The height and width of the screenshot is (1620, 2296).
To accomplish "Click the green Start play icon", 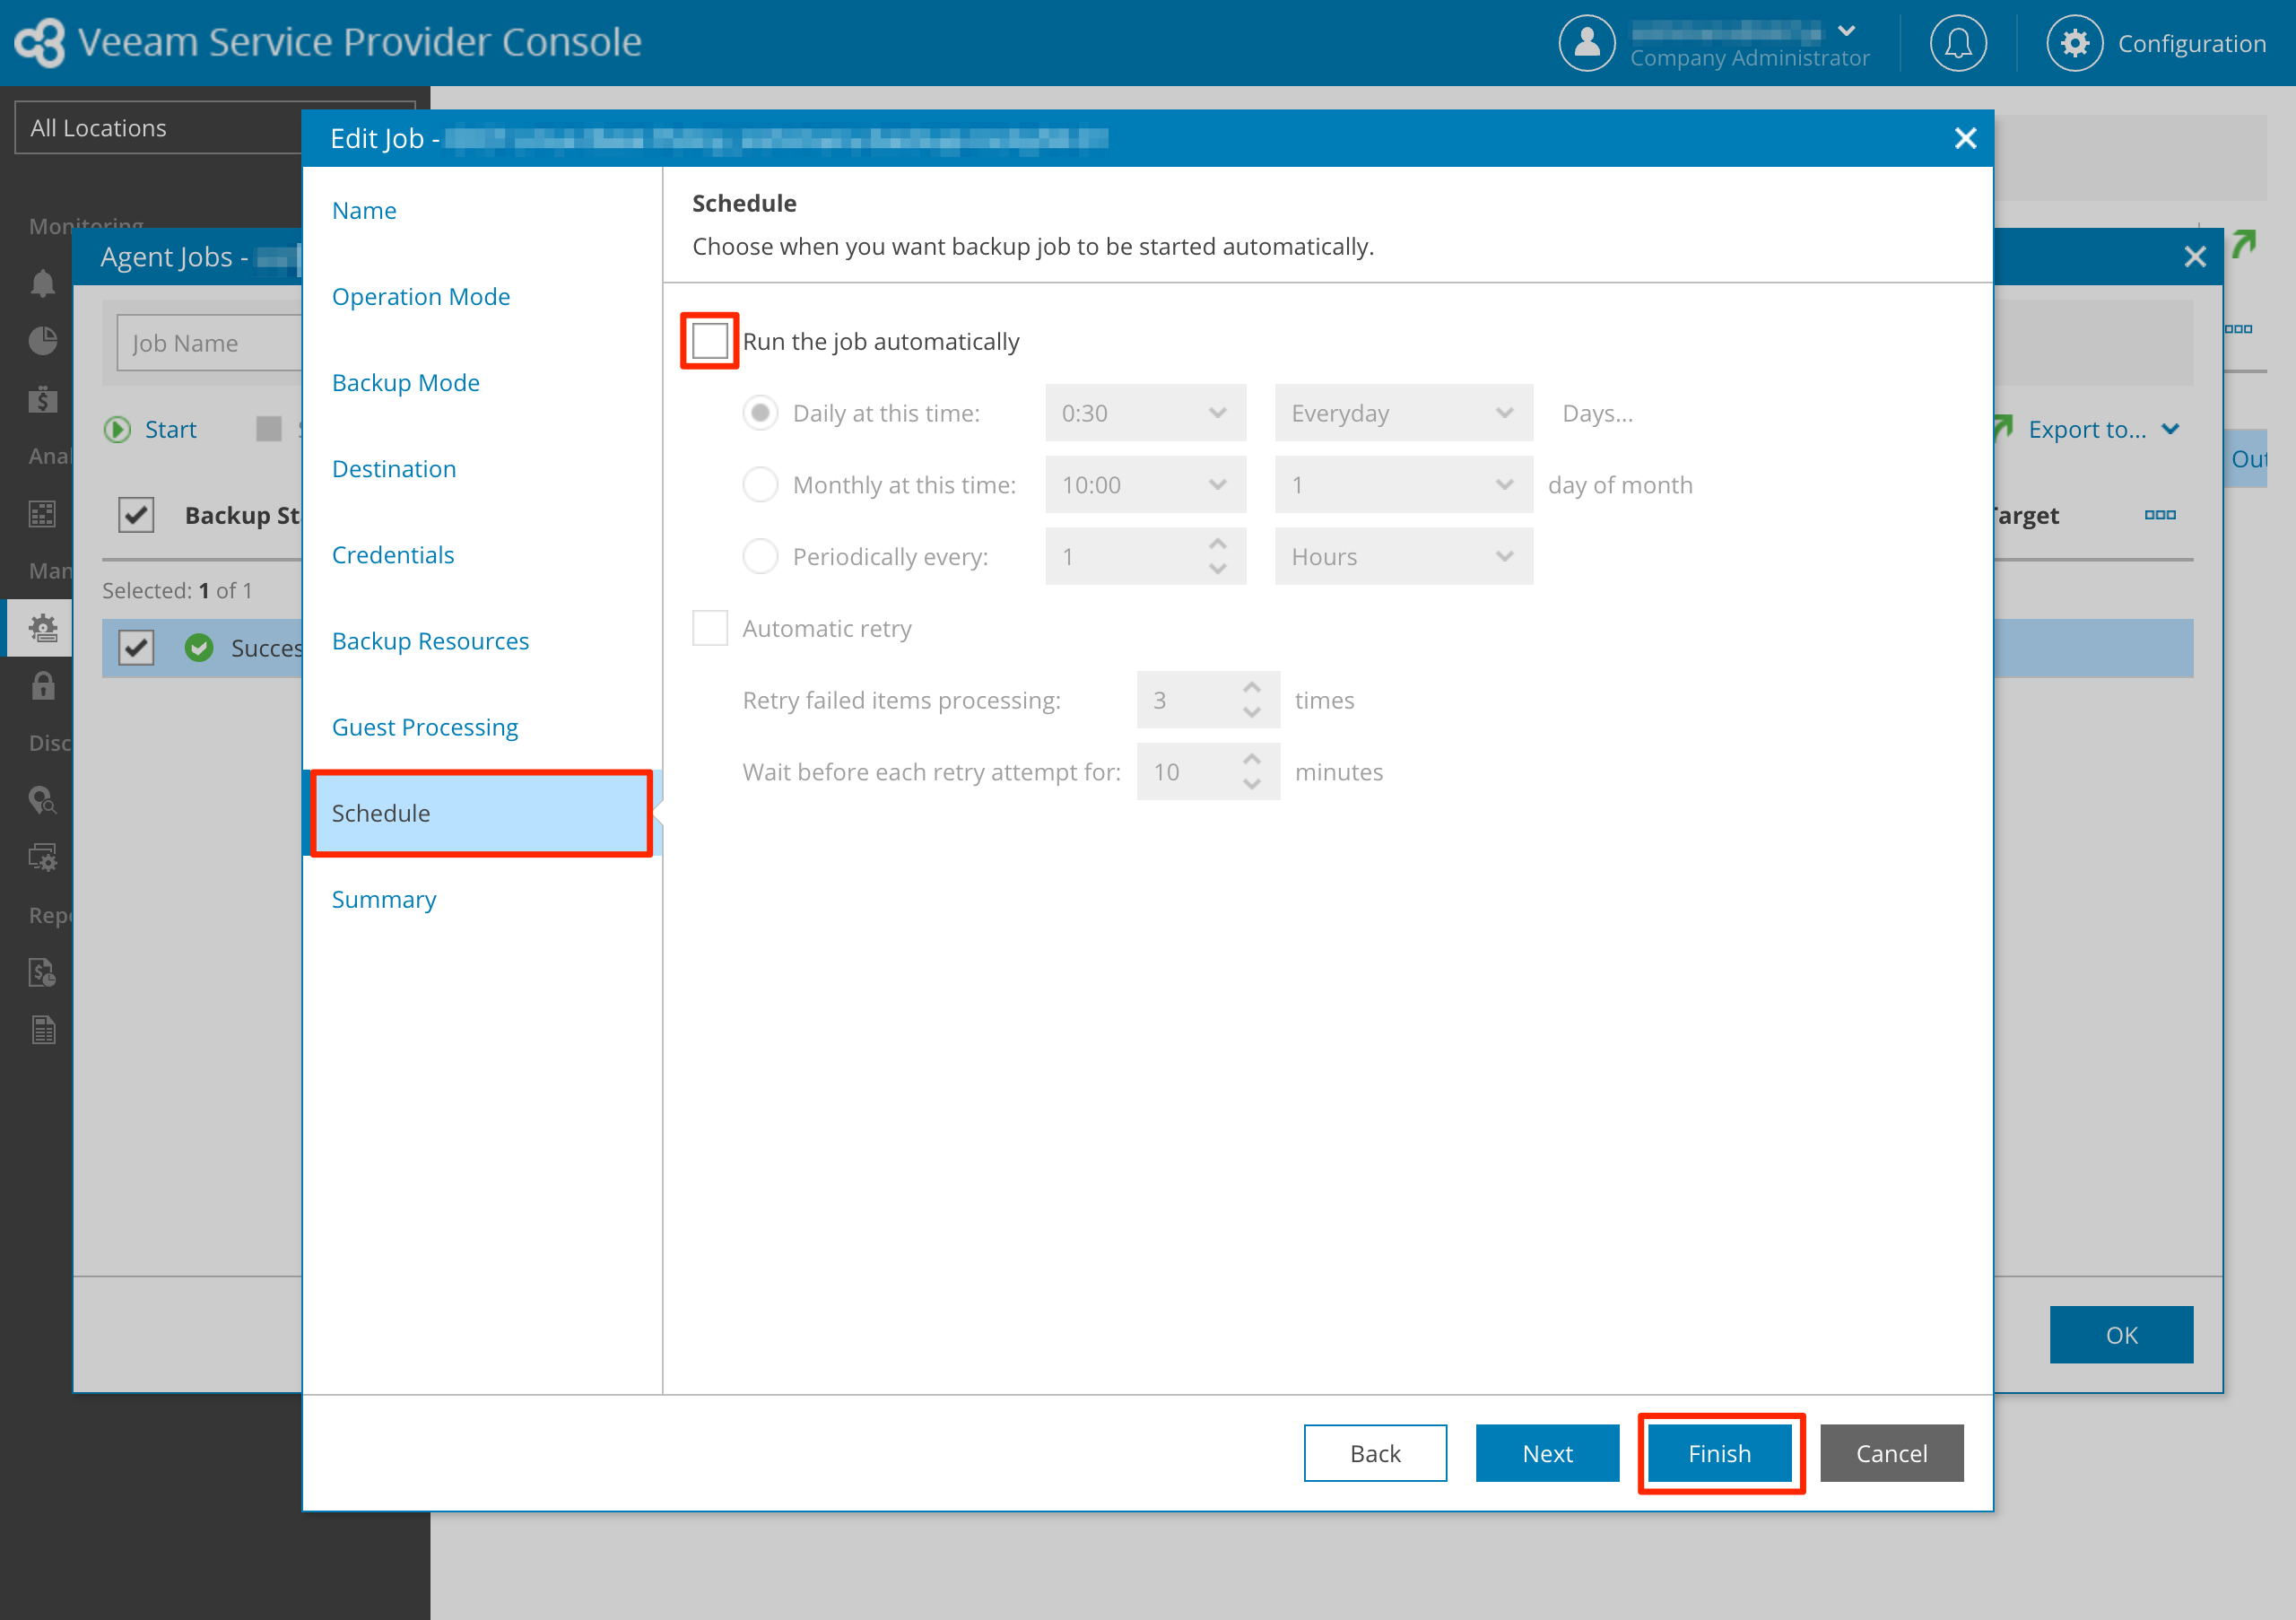I will click(x=117, y=430).
